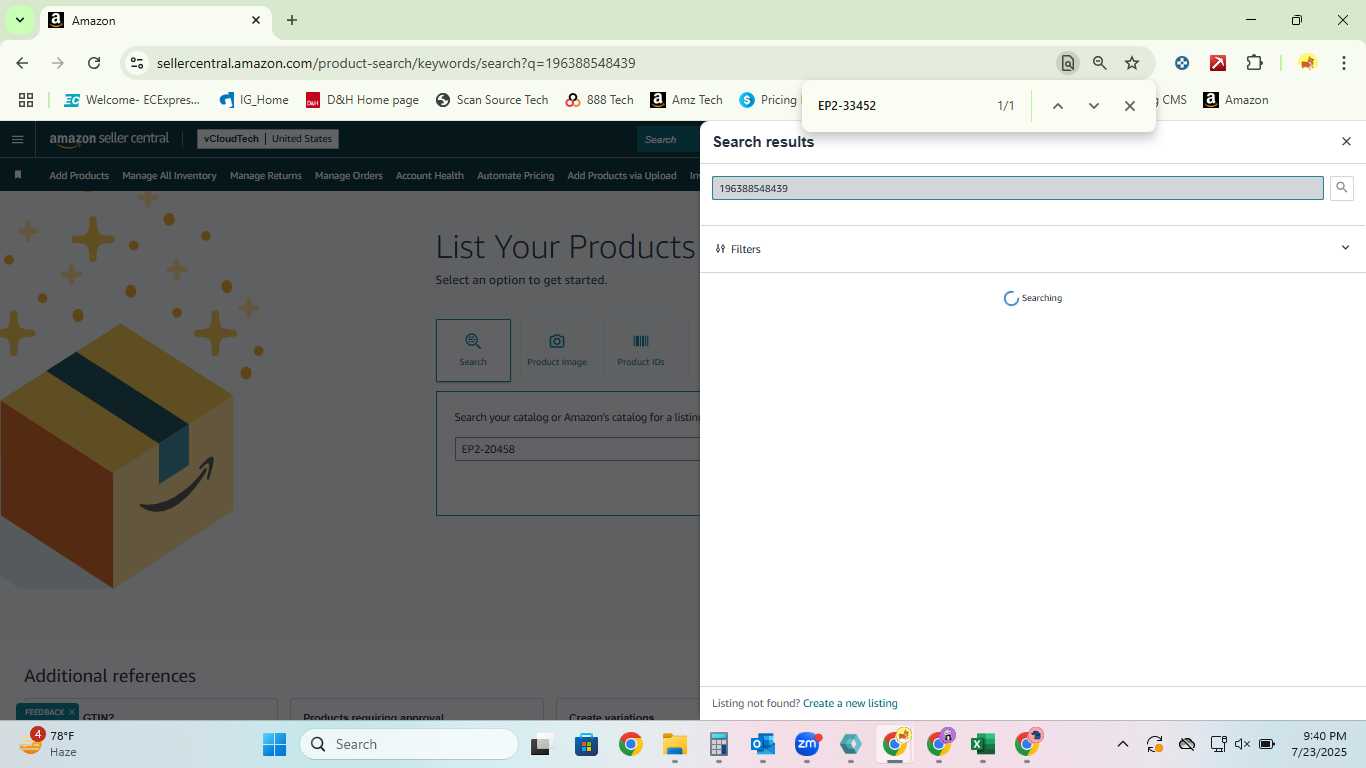Open Welcome- ECExpress bookmark

132,100
